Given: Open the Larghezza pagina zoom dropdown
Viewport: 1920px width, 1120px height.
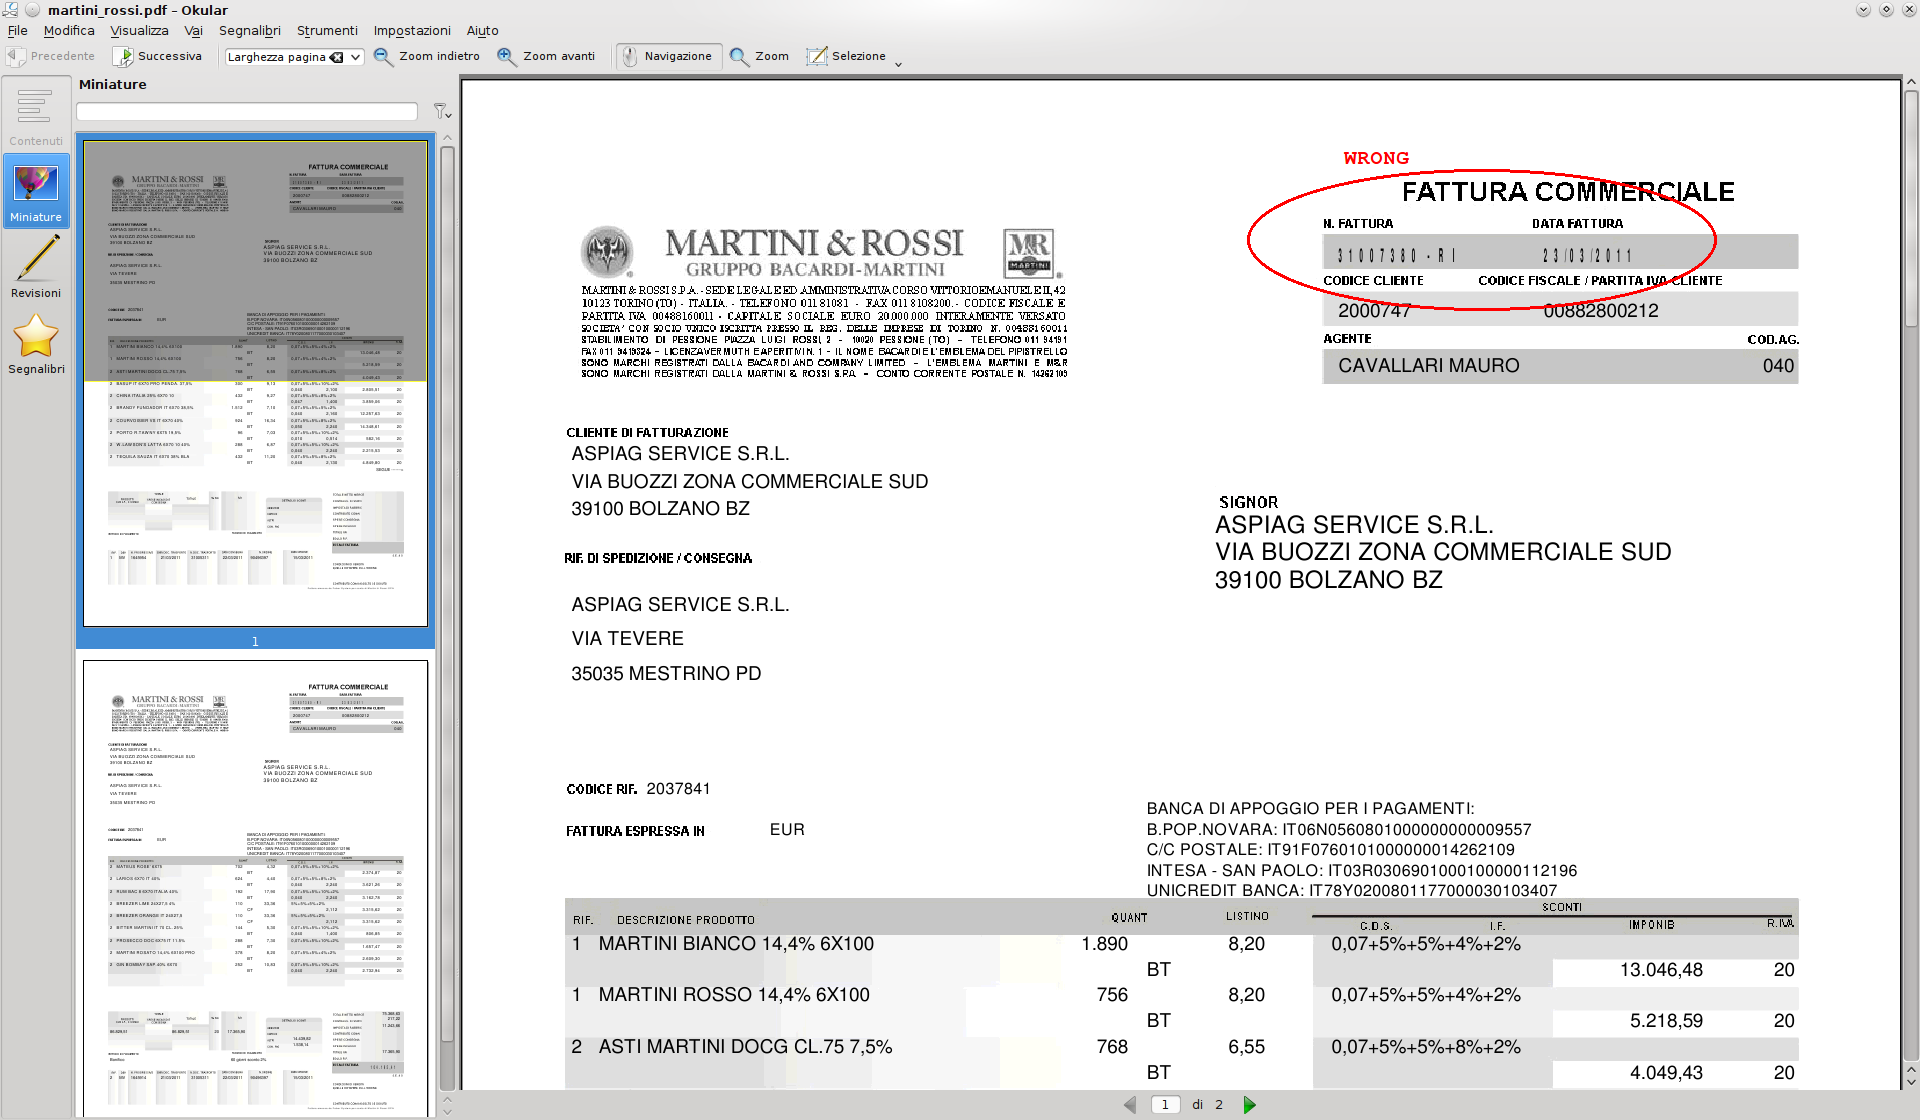Looking at the screenshot, I should (x=355, y=57).
